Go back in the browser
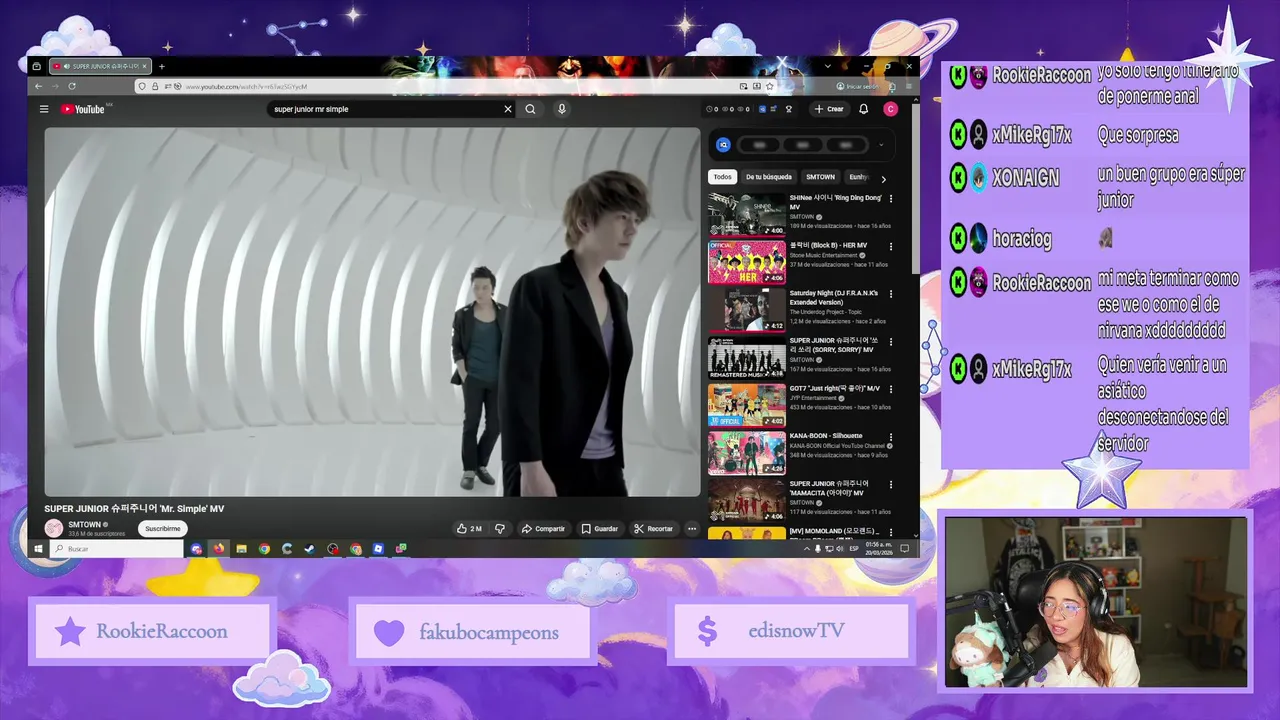 click(x=36, y=87)
